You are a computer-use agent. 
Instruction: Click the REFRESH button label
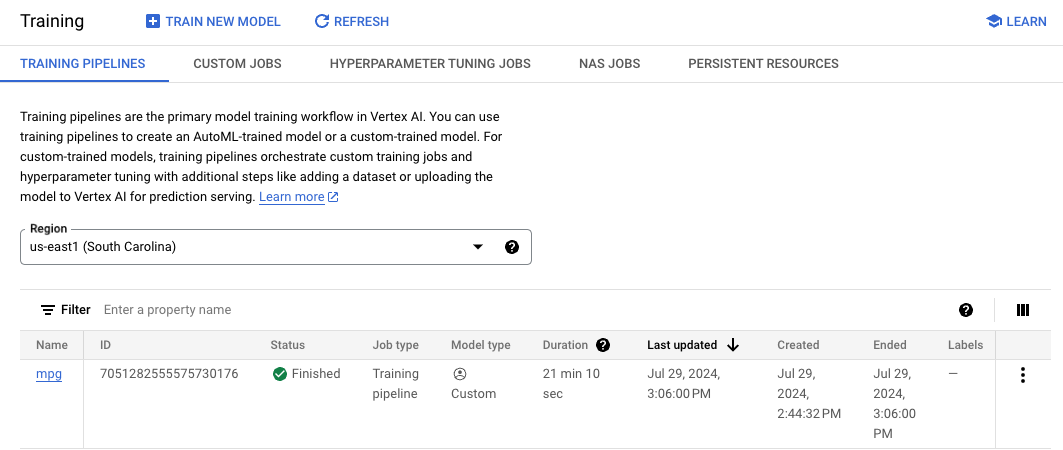(x=361, y=22)
